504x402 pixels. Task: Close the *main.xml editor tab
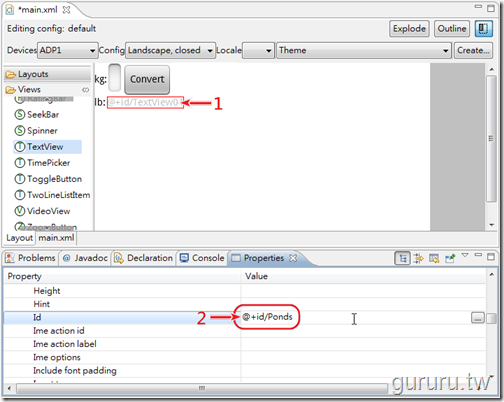(67, 10)
